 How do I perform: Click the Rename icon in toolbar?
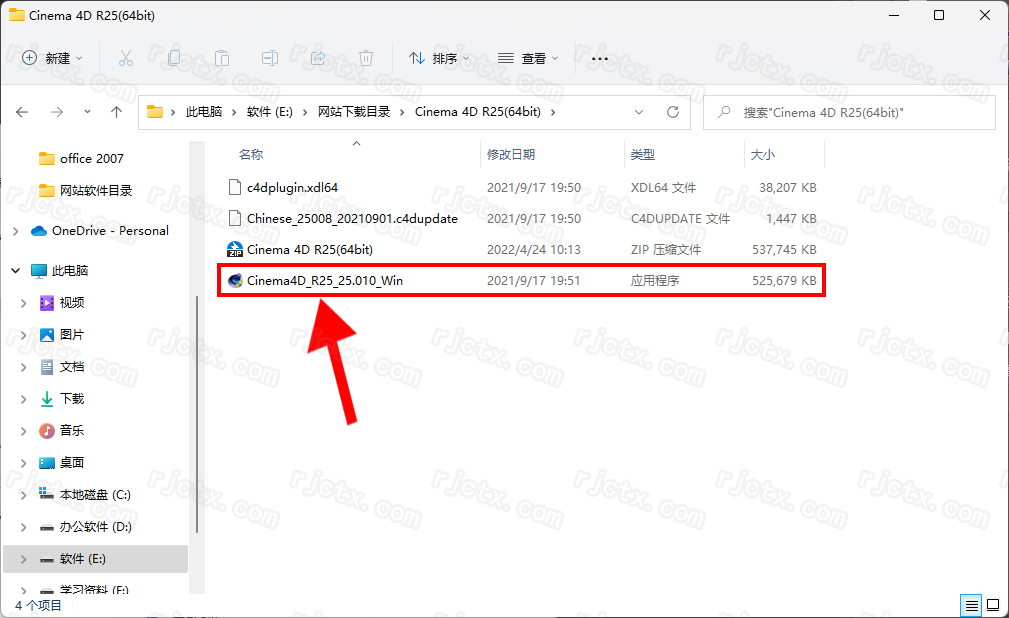coord(270,58)
